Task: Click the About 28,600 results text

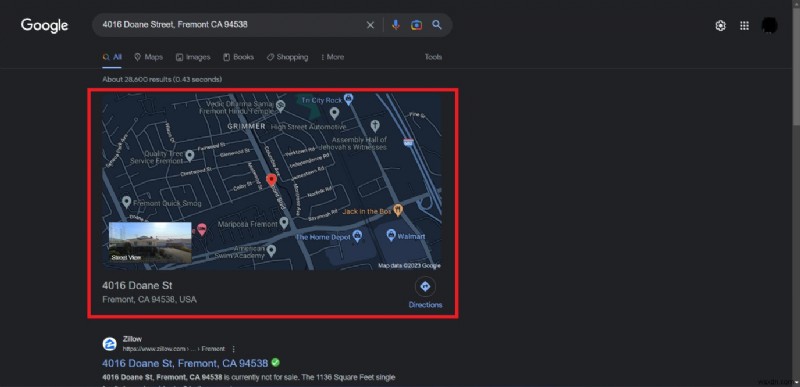Action: [162, 80]
